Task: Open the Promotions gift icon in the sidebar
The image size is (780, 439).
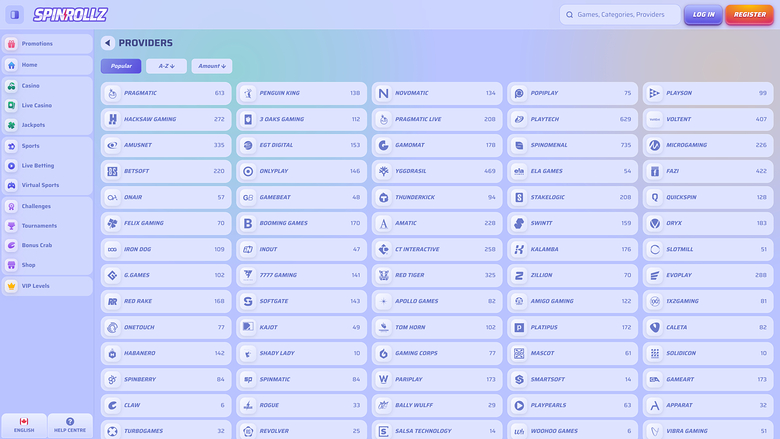Action: click(12, 44)
